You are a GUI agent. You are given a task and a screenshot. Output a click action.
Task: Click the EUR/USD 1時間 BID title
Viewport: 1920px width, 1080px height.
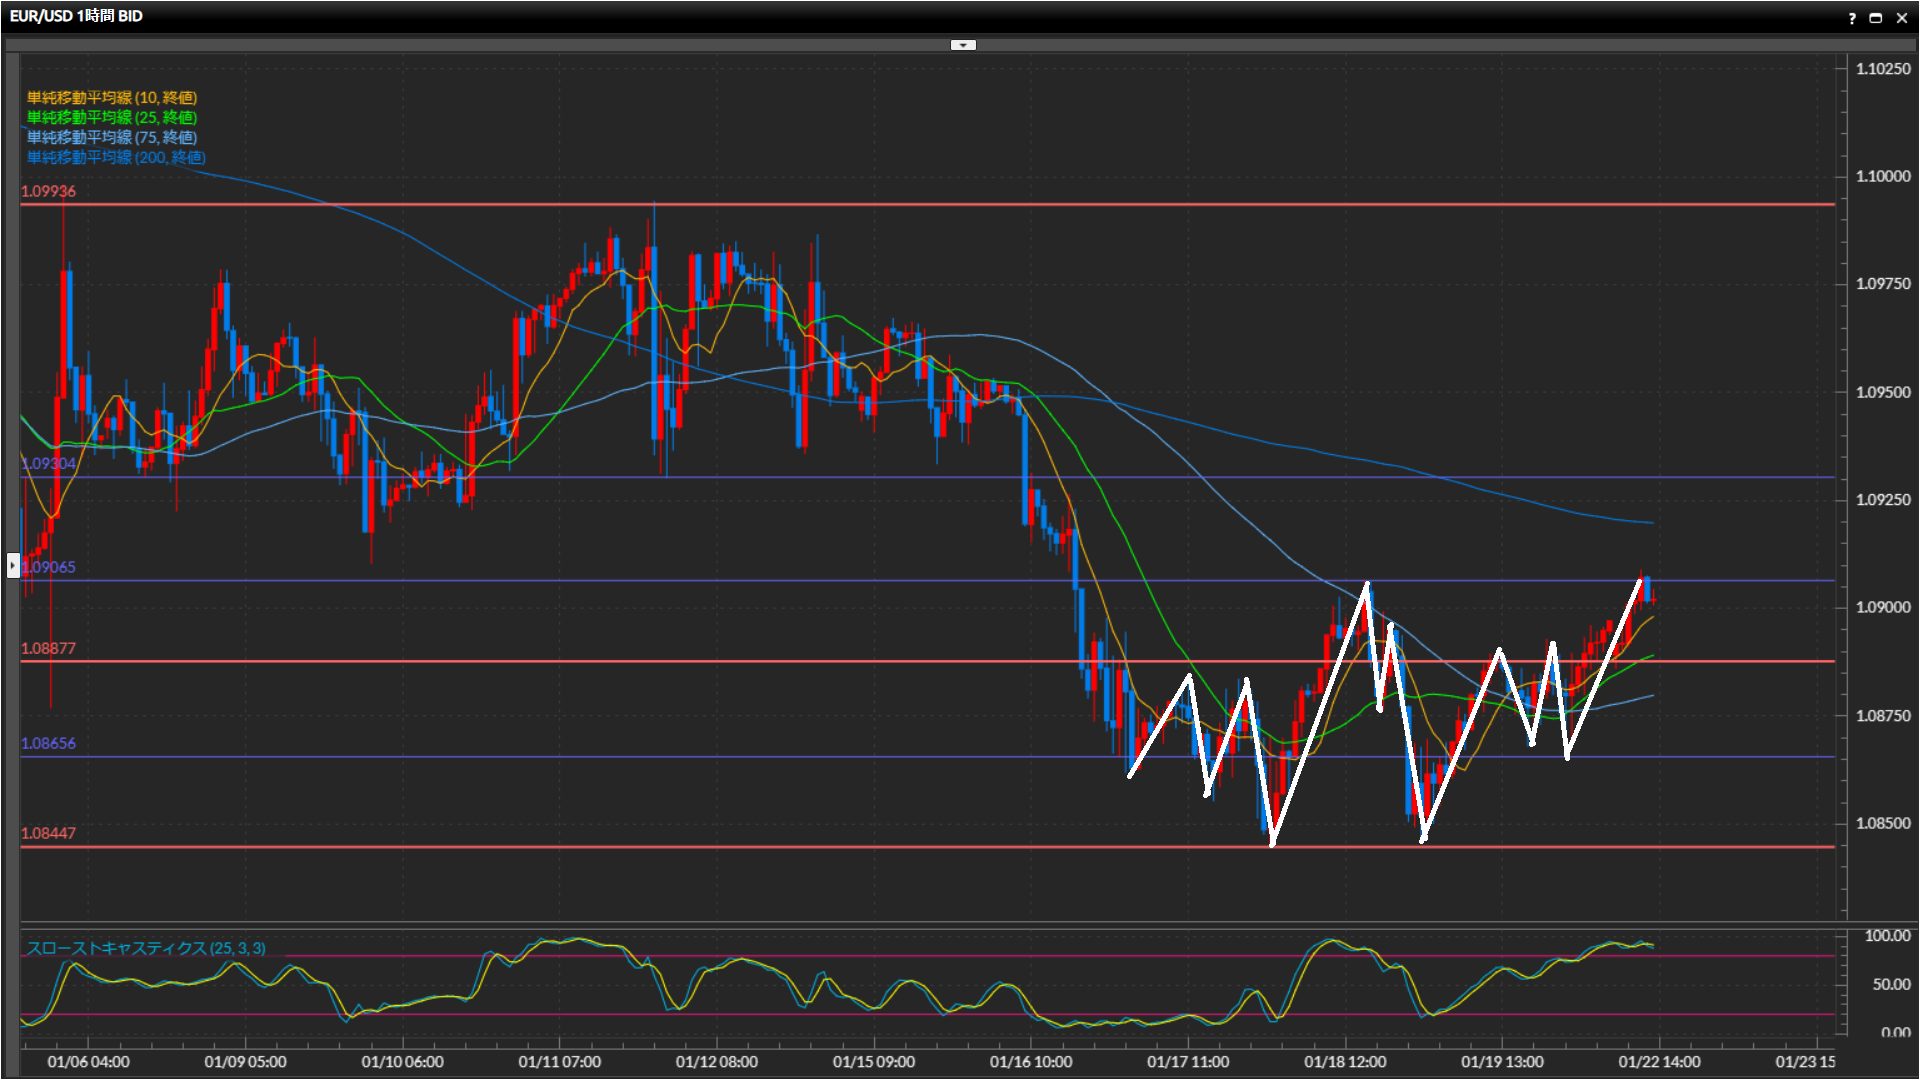click(x=76, y=16)
